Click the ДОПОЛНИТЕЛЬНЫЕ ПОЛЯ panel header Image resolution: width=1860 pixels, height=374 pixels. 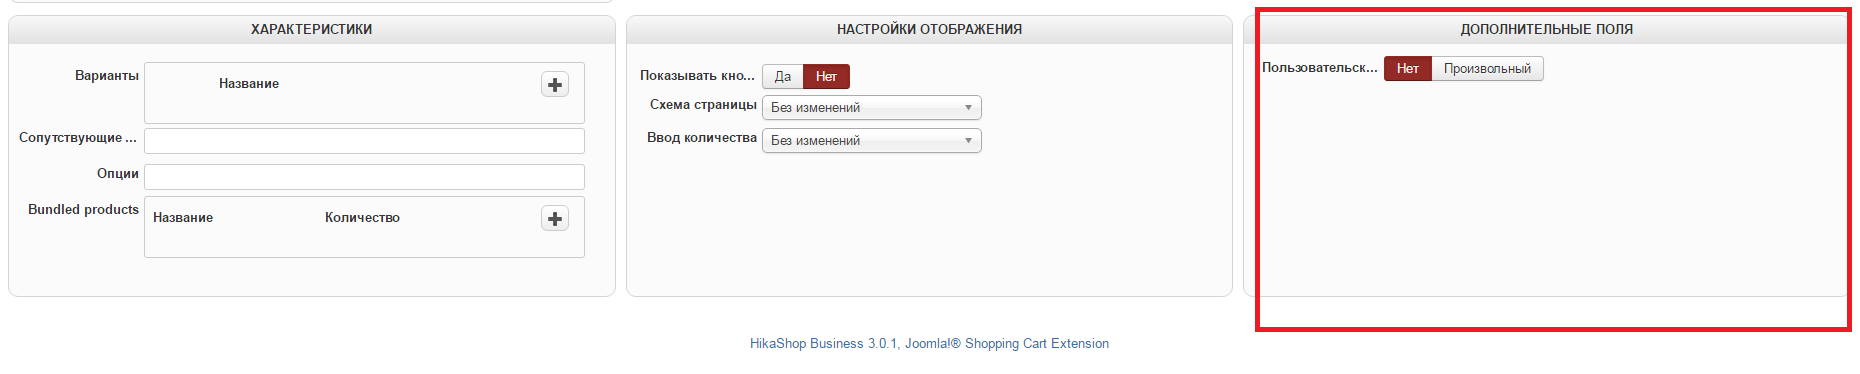tap(1546, 29)
